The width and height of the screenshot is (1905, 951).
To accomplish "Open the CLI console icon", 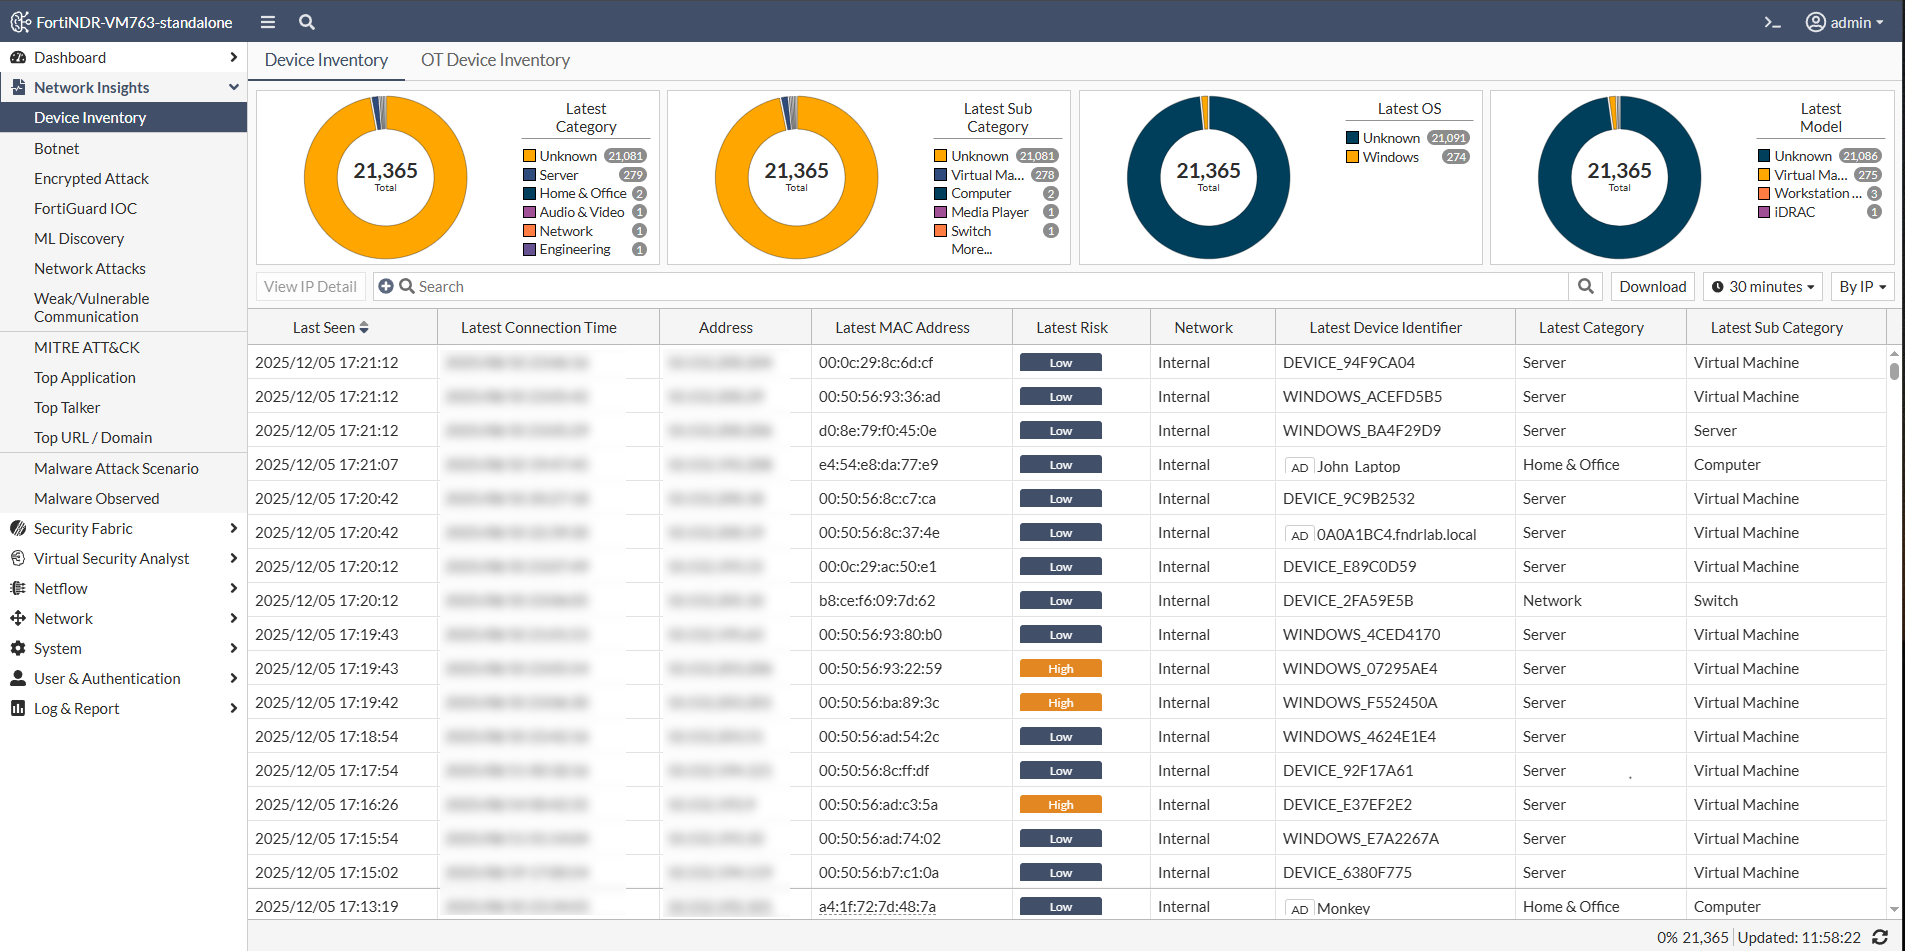I will 1772,22.
